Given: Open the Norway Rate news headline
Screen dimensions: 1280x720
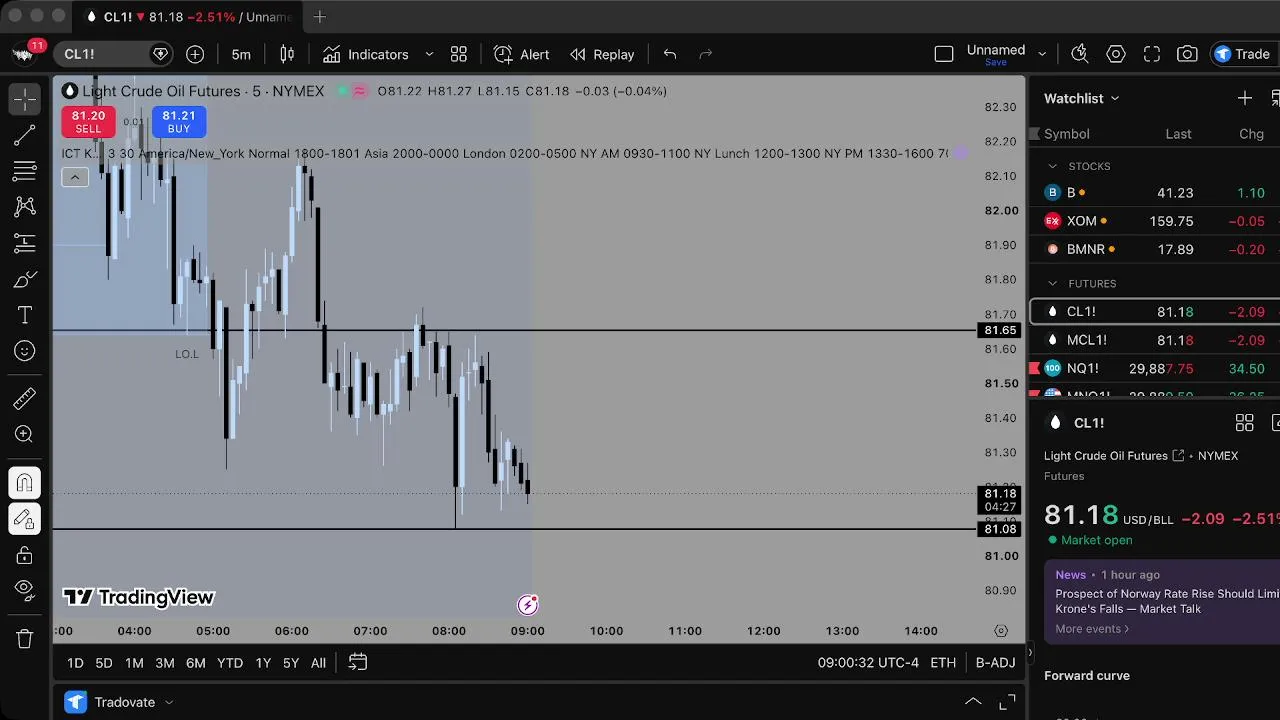Looking at the screenshot, I should point(1167,601).
